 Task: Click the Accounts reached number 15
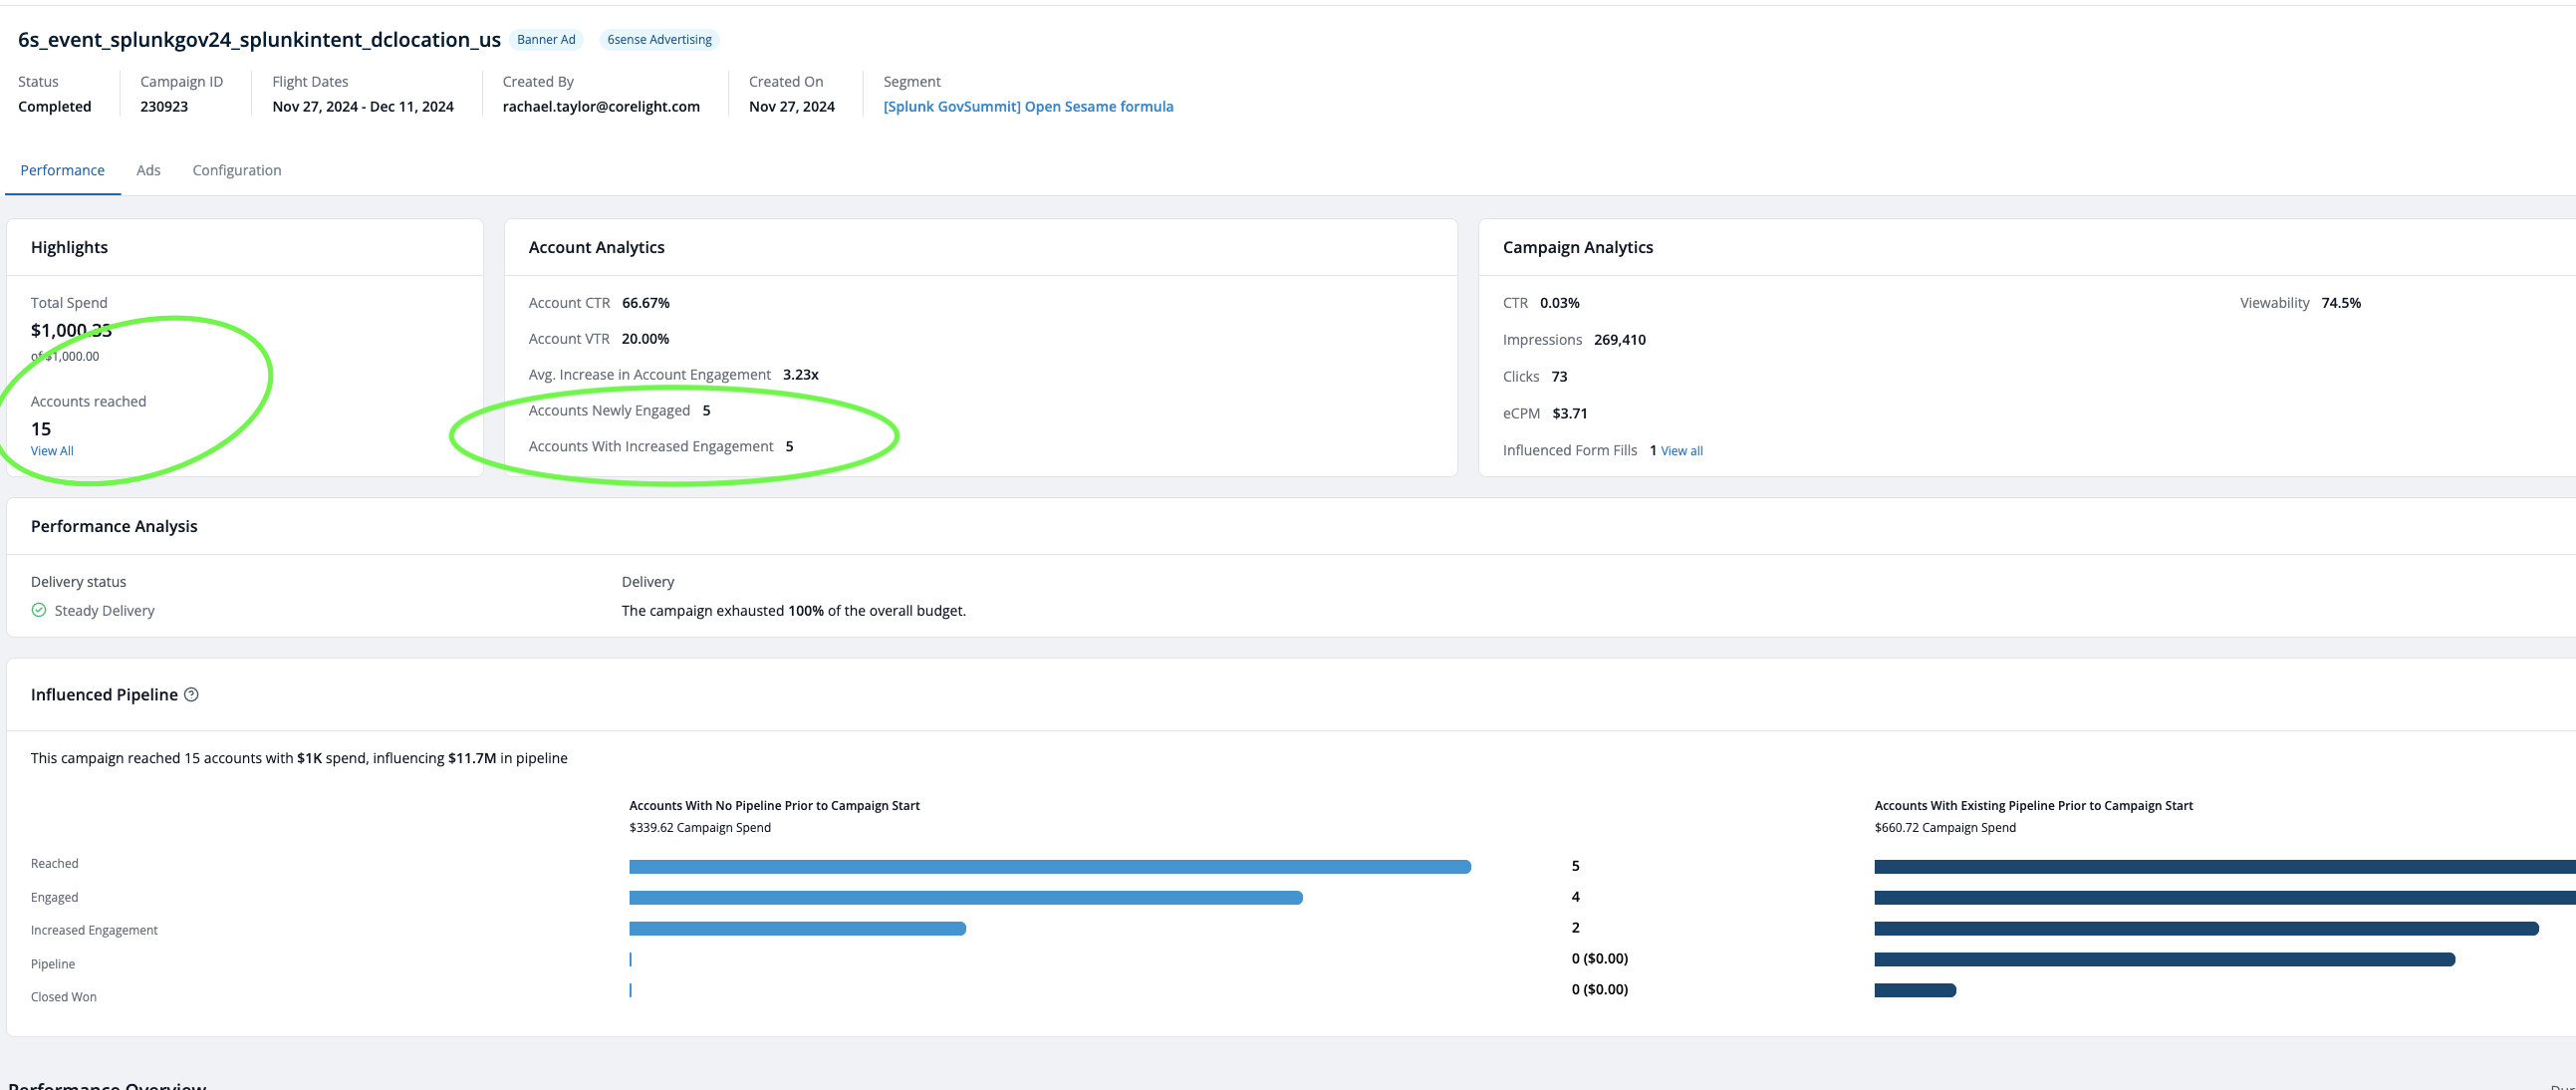41,429
